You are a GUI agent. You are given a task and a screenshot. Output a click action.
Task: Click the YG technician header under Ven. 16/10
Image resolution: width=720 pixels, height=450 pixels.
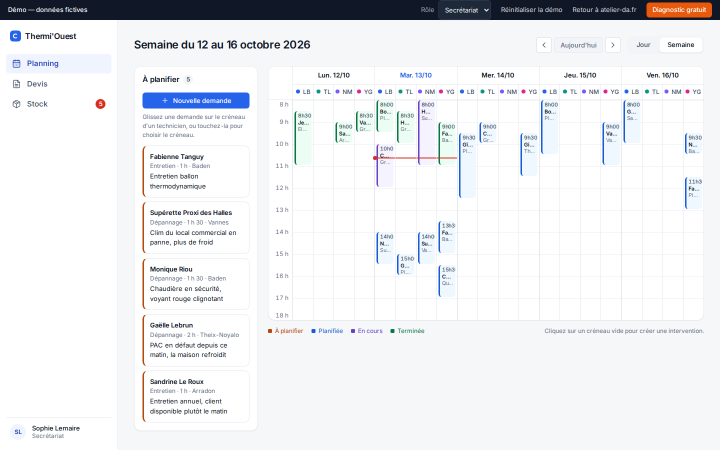click(693, 92)
